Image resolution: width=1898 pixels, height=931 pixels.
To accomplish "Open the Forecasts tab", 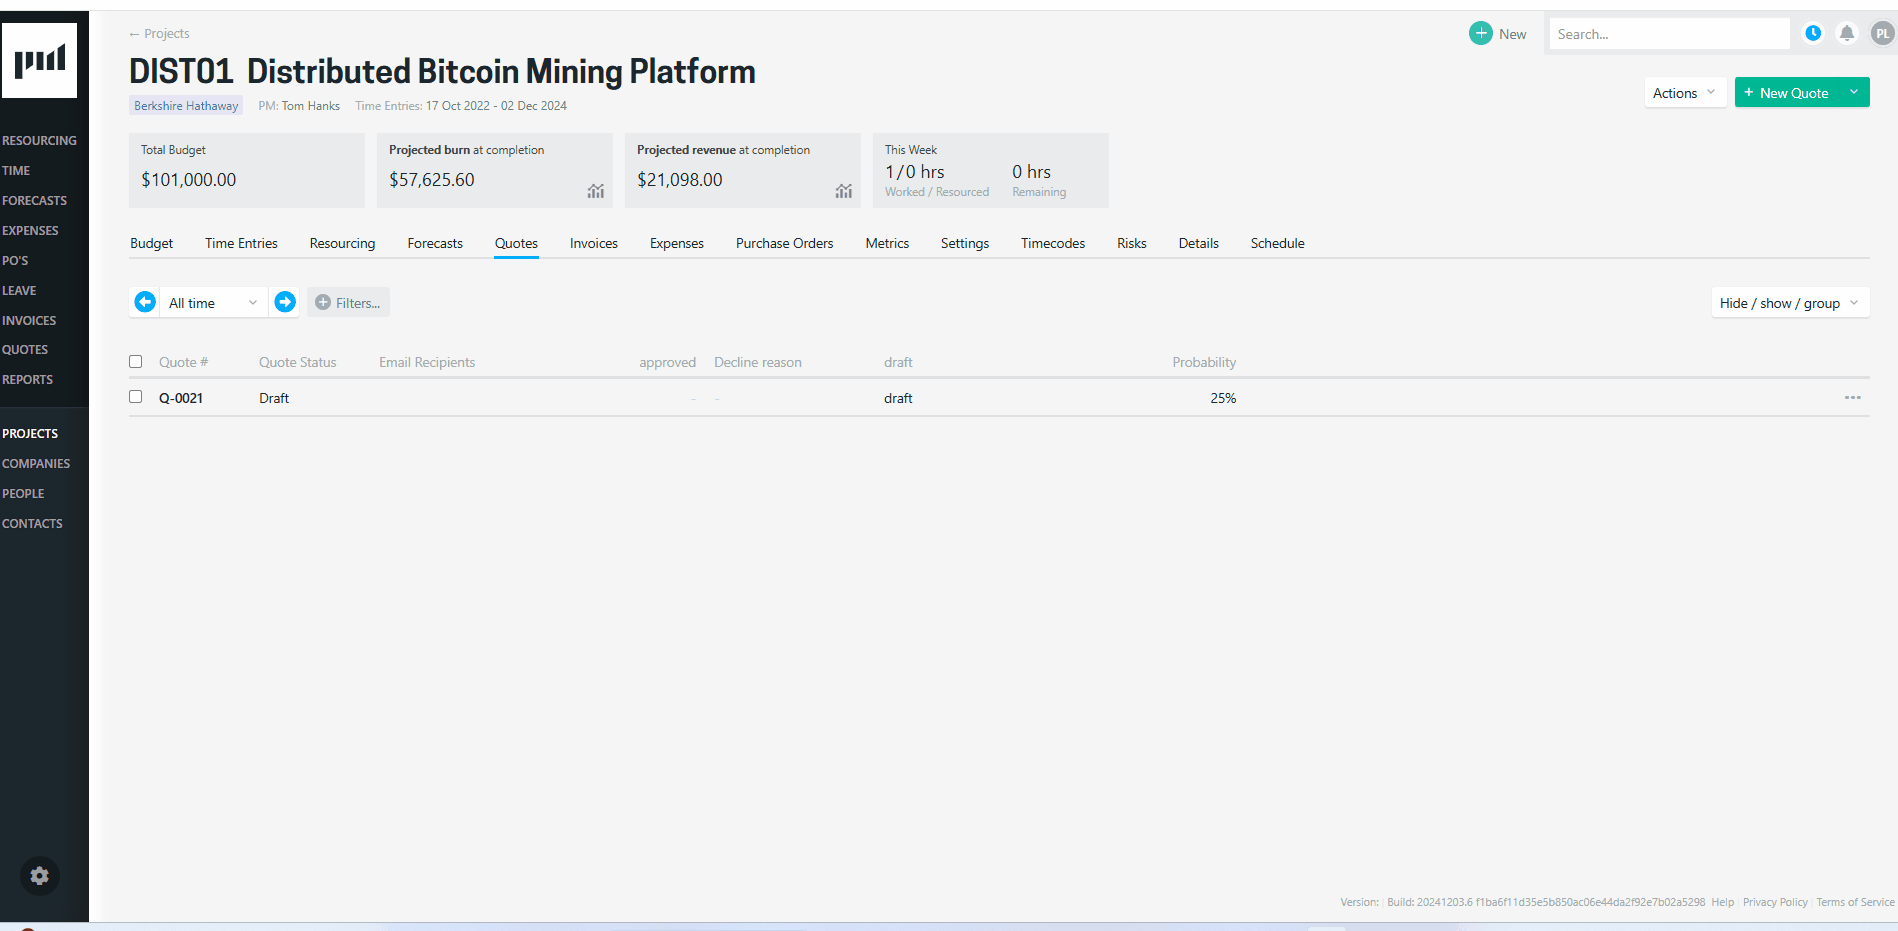I will [x=435, y=243].
